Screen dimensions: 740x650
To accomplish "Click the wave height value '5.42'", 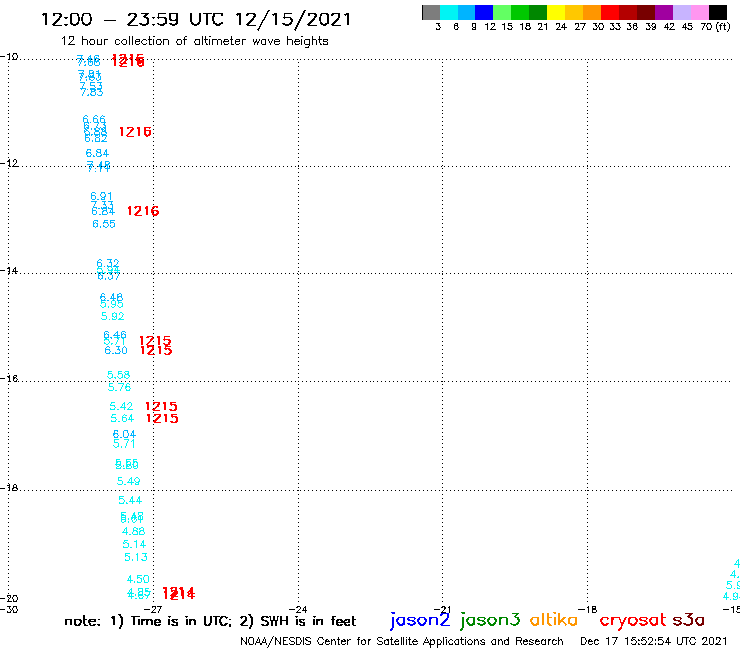I will point(121,406).
